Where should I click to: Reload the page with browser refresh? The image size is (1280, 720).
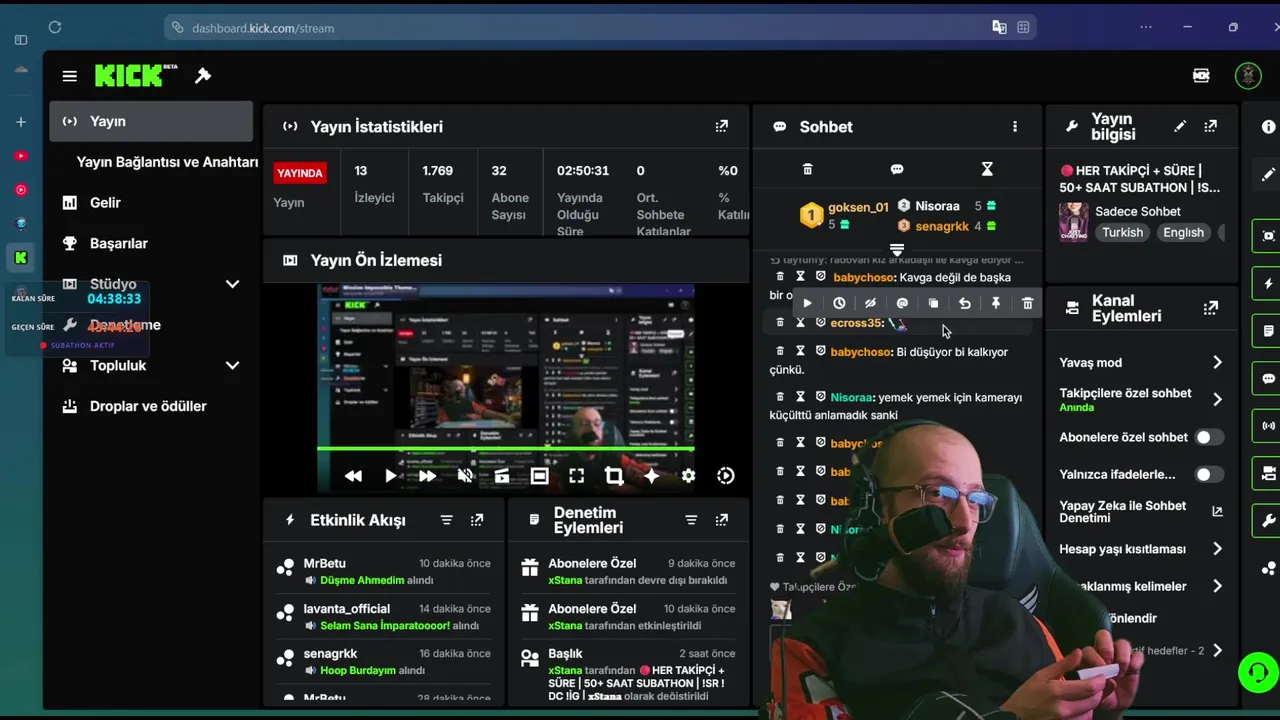click(x=55, y=27)
